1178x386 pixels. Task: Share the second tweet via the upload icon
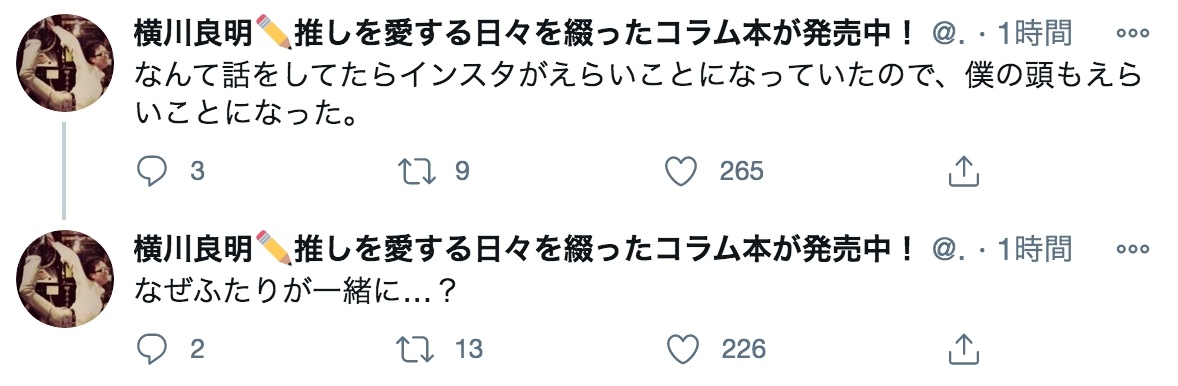point(964,349)
